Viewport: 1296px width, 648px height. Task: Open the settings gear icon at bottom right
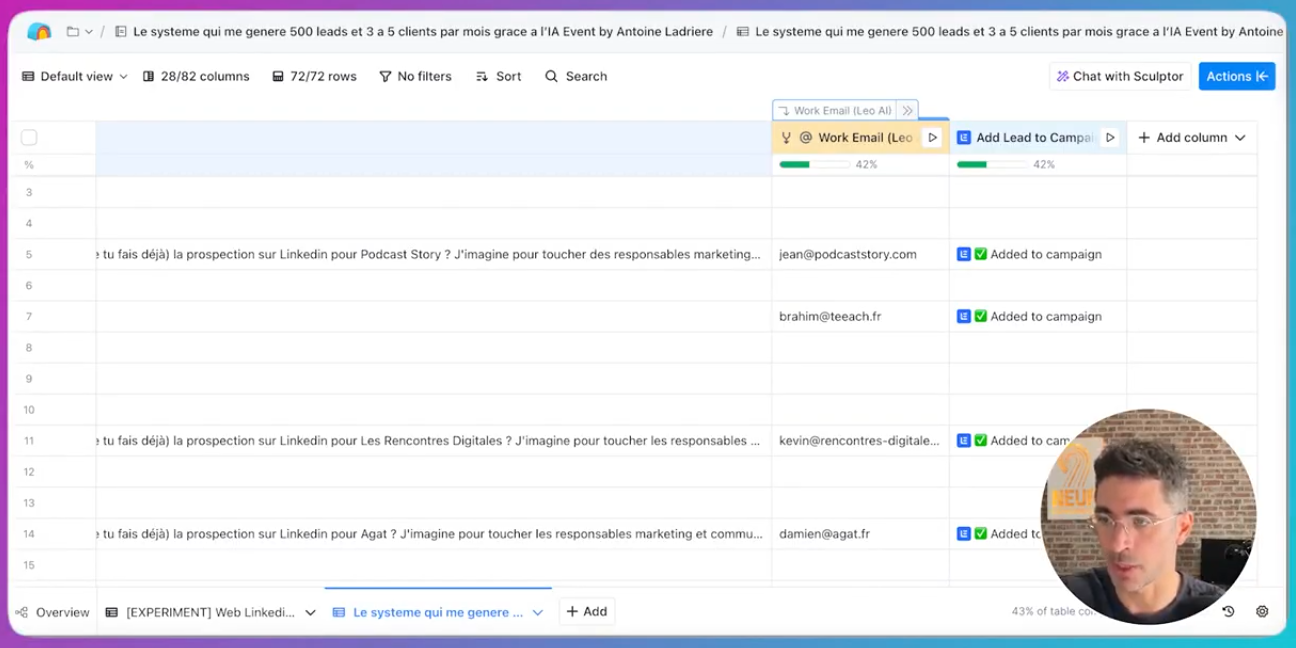(x=1262, y=611)
